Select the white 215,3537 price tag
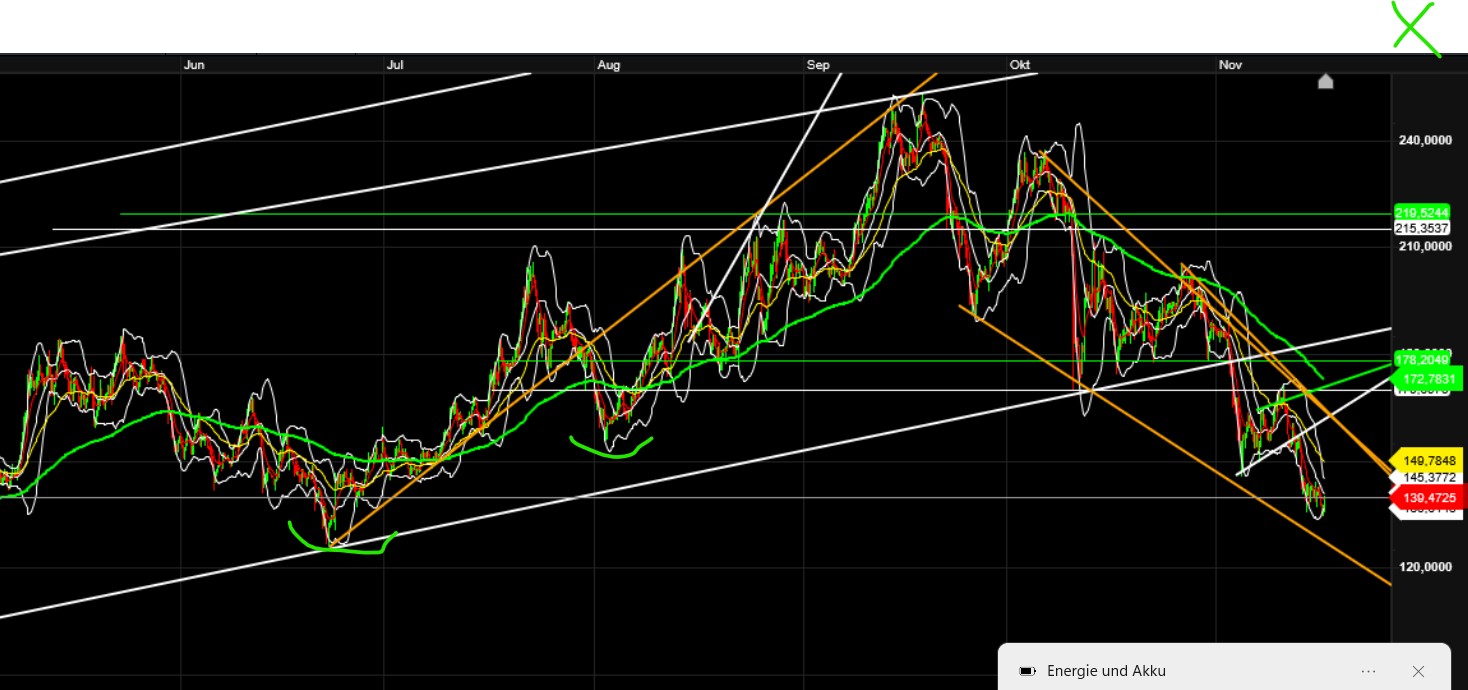 1420,229
